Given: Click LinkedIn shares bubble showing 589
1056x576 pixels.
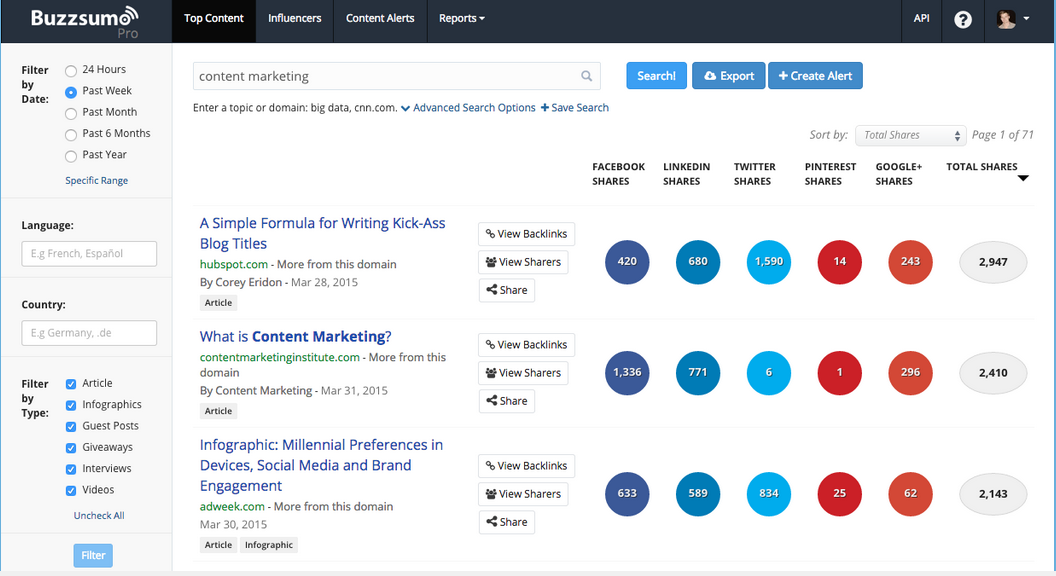Looking at the screenshot, I should click(x=698, y=494).
